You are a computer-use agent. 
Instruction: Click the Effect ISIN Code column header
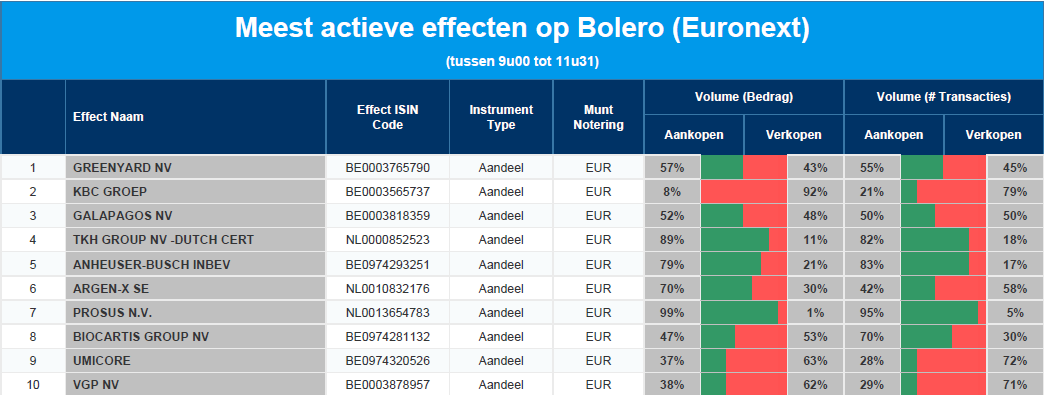pos(388,117)
